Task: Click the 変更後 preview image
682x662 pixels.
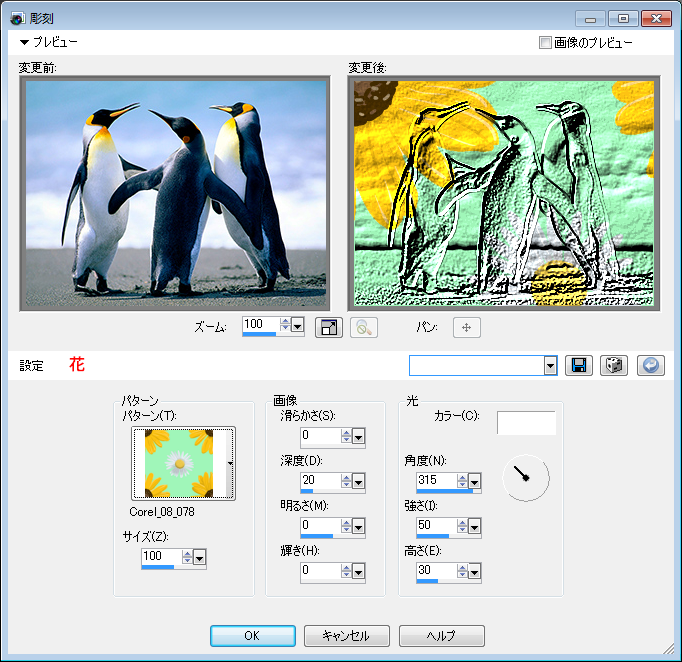Action: coord(501,194)
